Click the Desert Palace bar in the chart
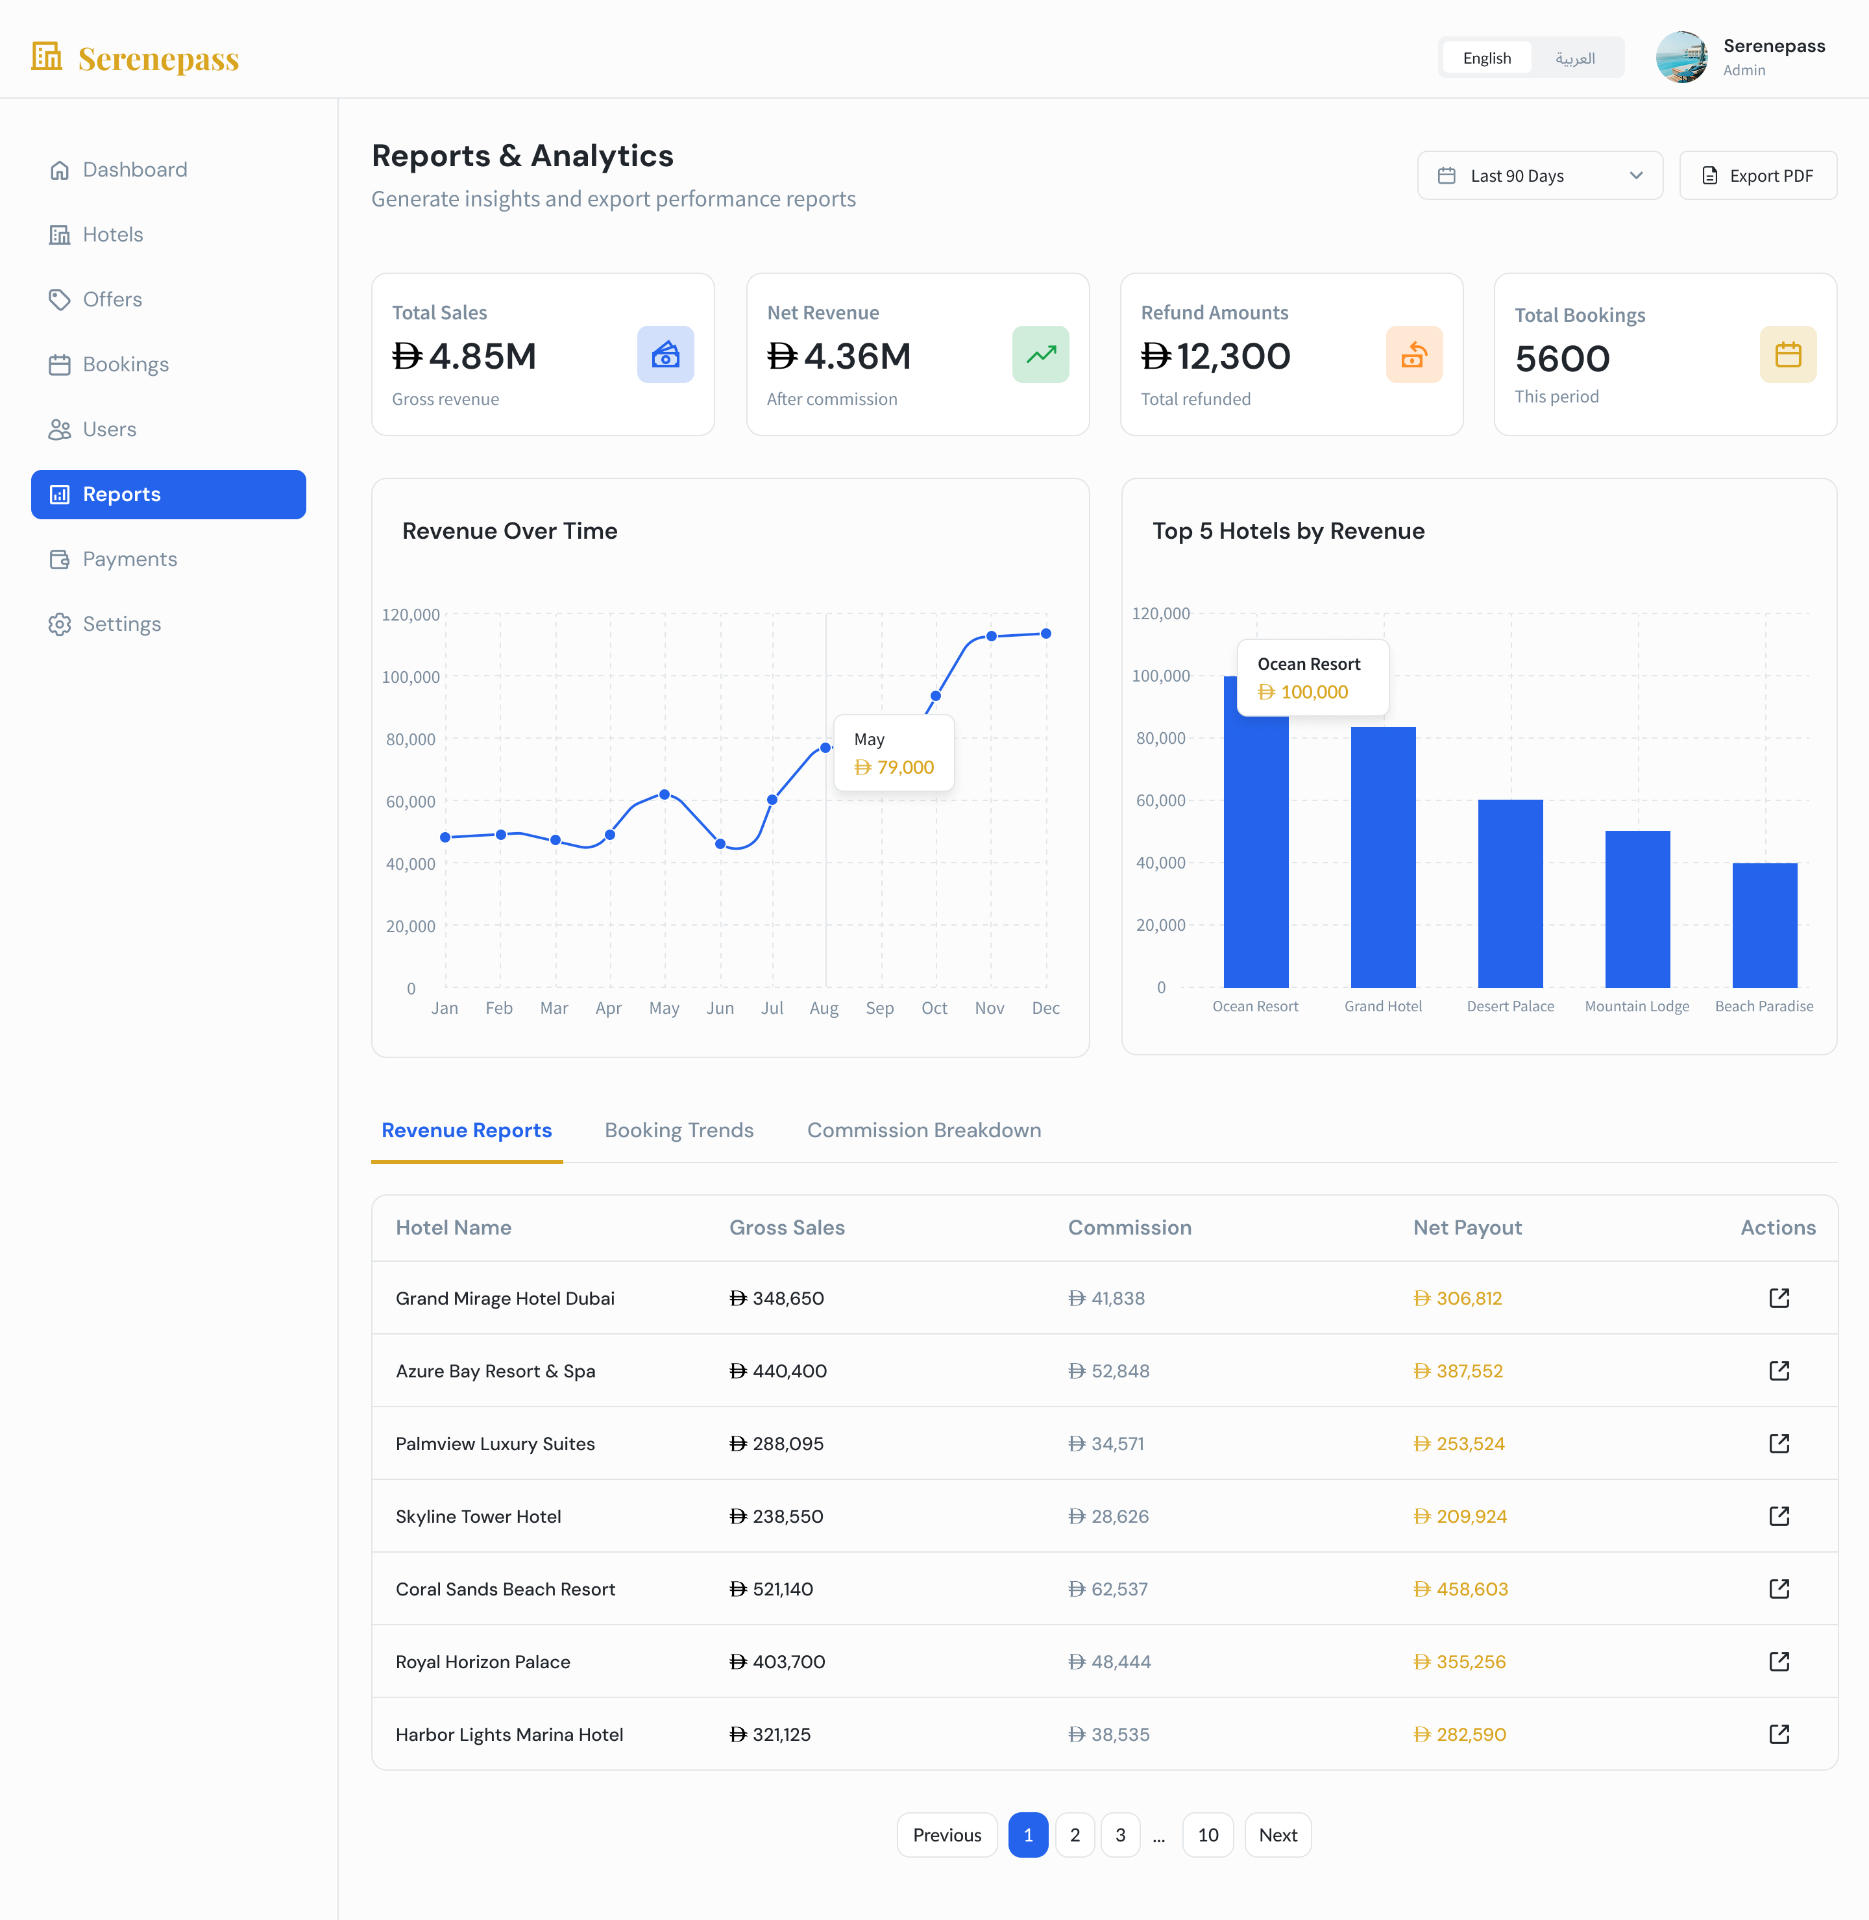The width and height of the screenshot is (1869, 1920). [1510, 894]
